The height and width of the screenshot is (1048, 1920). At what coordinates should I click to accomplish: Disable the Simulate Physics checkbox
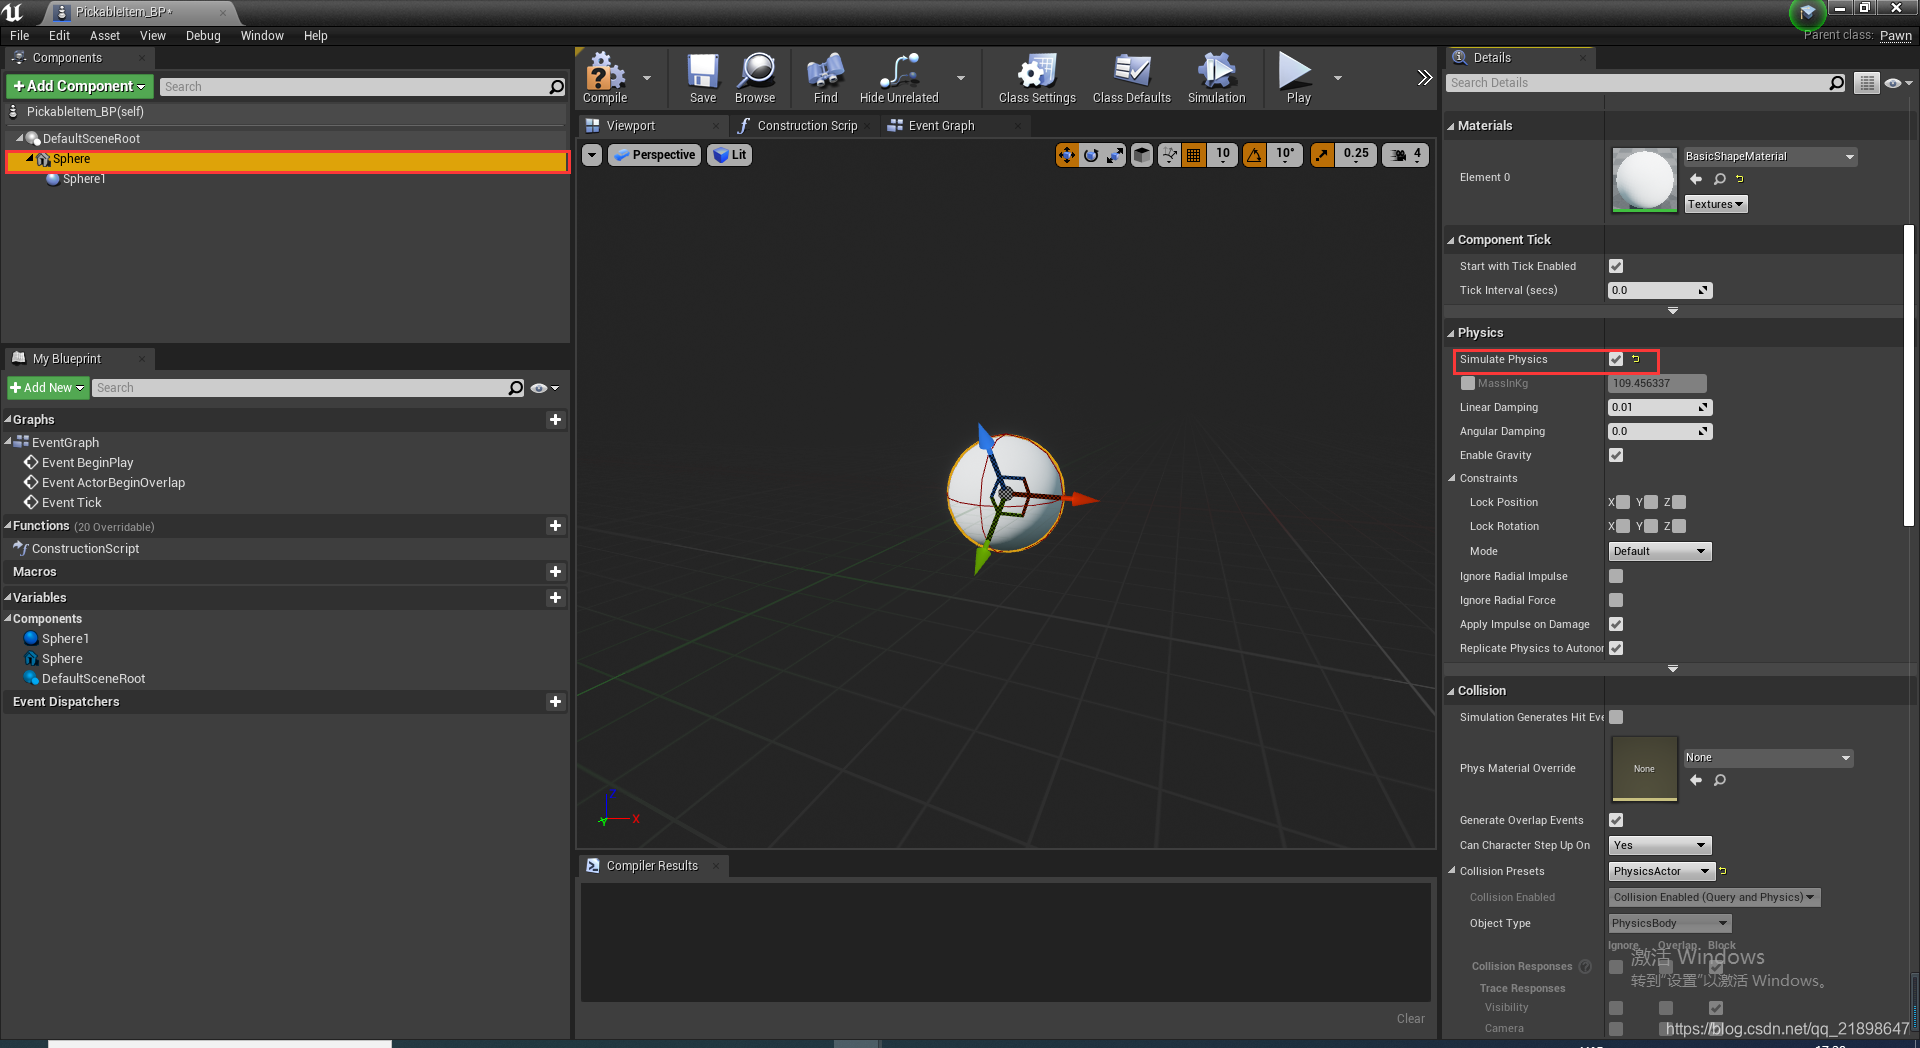click(1616, 359)
